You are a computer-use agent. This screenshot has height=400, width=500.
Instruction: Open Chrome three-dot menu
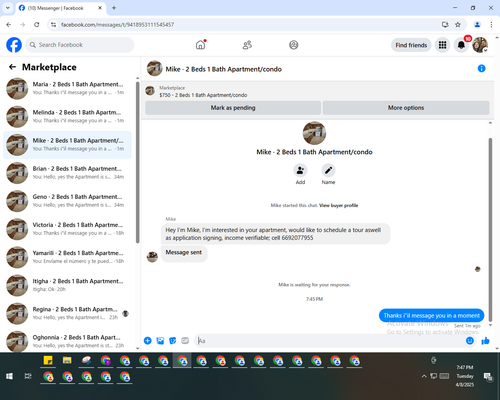[x=491, y=24]
